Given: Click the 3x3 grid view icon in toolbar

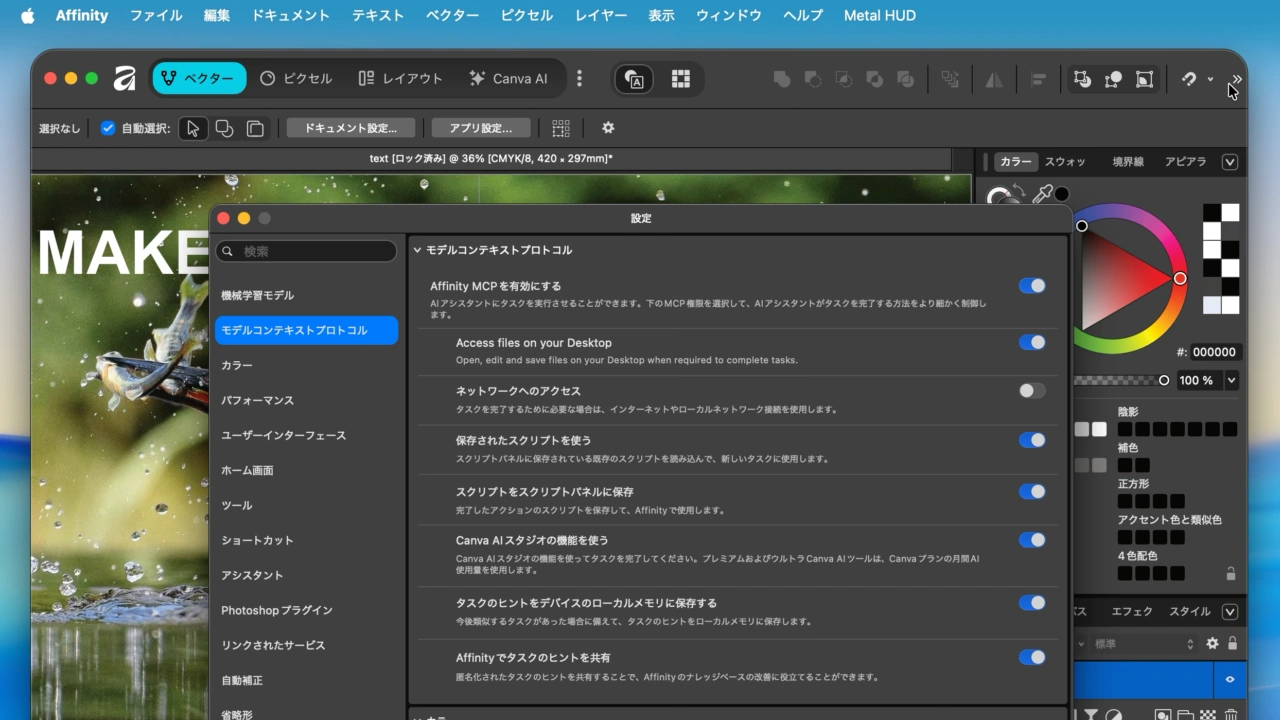Looking at the screenshot, I should pos(681,79).
